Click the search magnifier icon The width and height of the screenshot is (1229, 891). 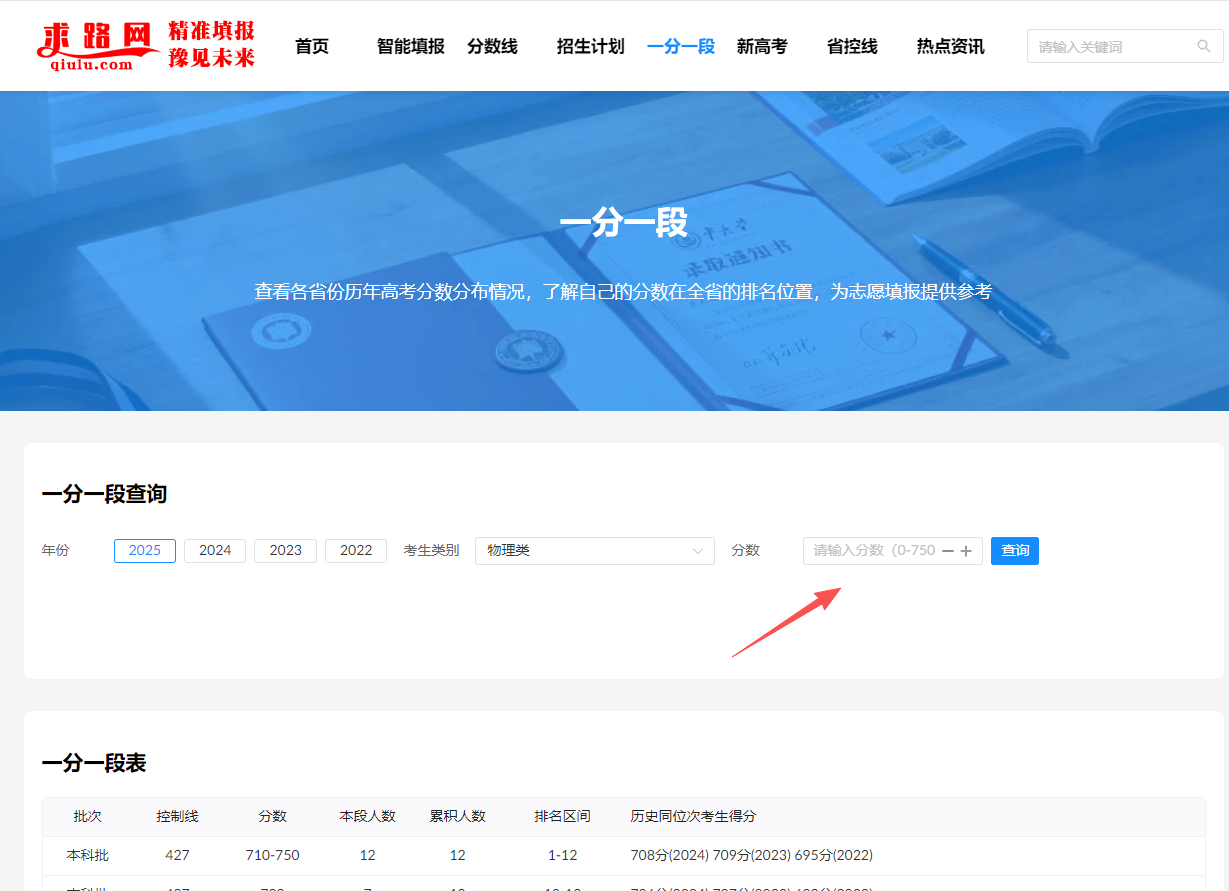[1203, 46]
